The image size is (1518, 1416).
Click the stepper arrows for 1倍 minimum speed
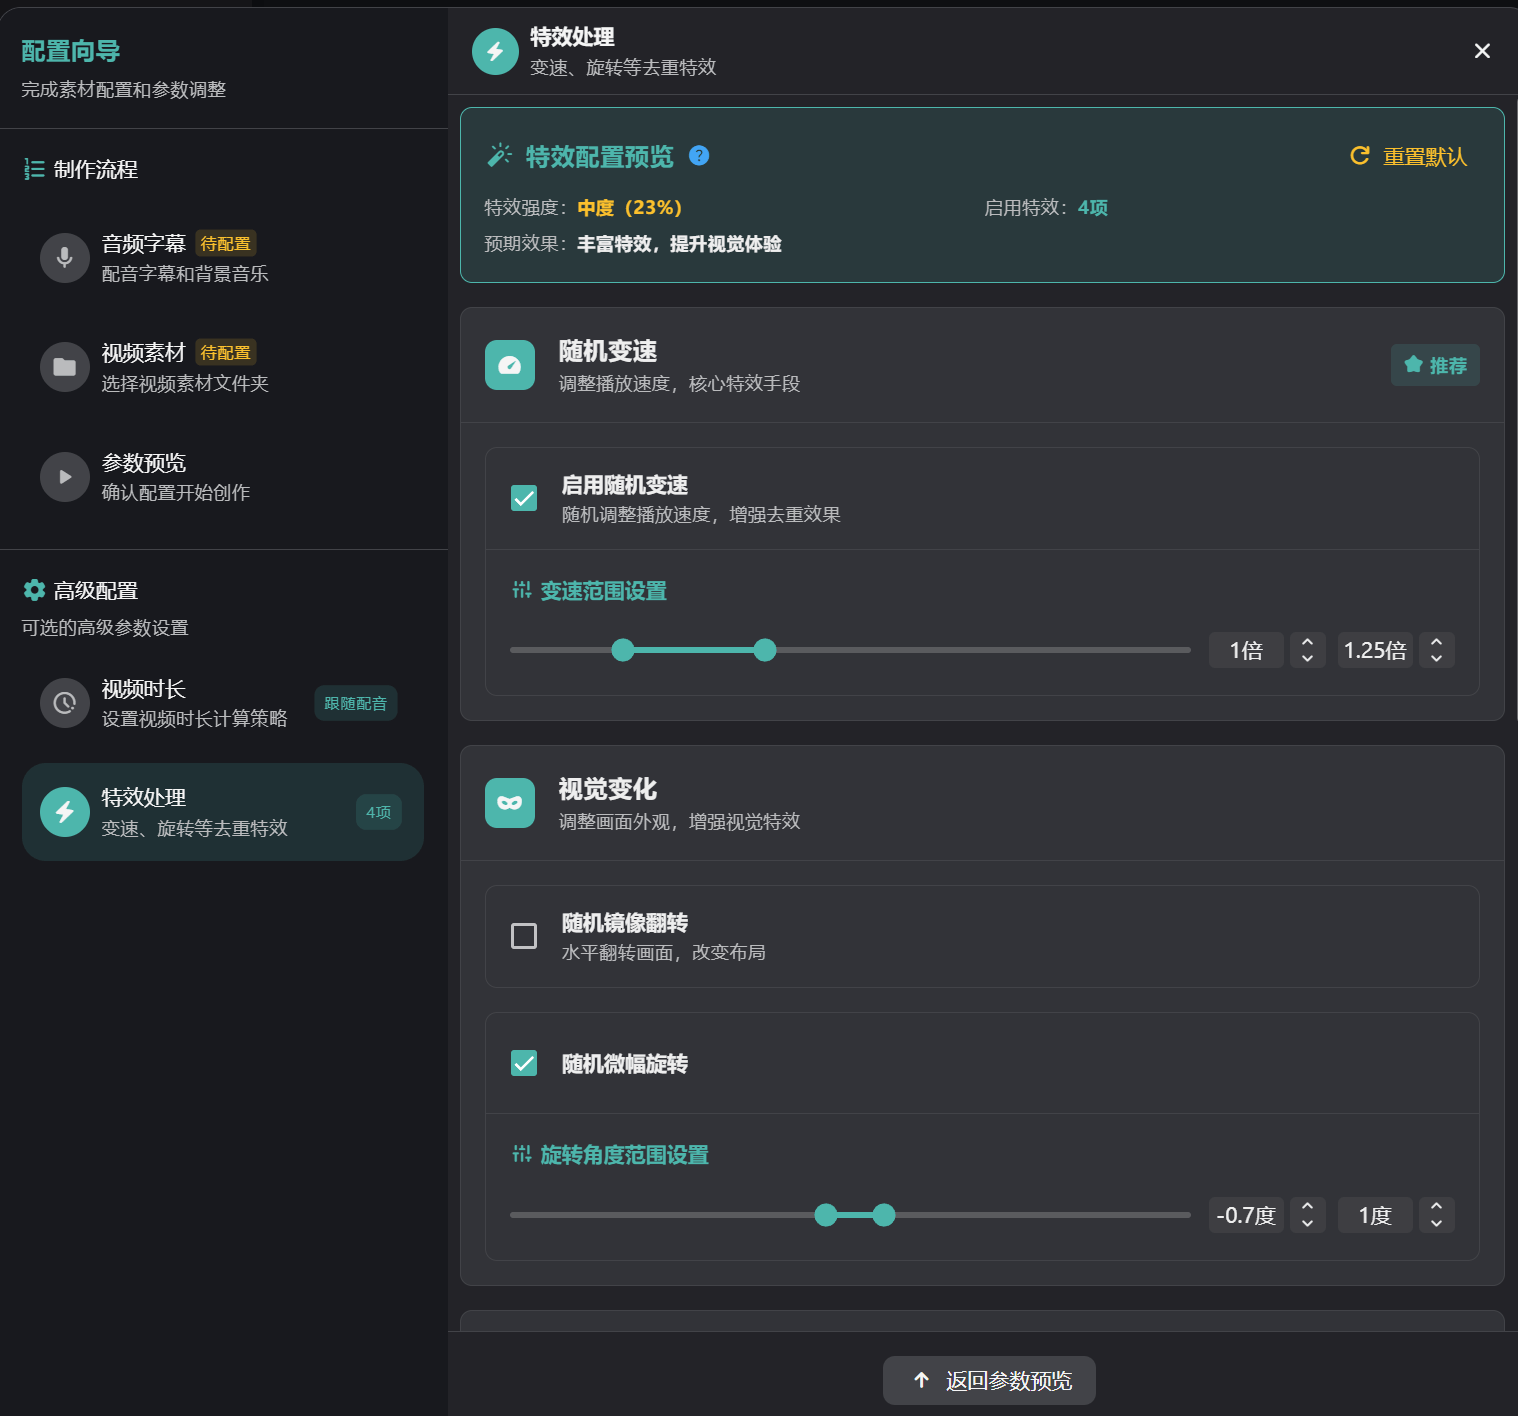coord(1307,650)
